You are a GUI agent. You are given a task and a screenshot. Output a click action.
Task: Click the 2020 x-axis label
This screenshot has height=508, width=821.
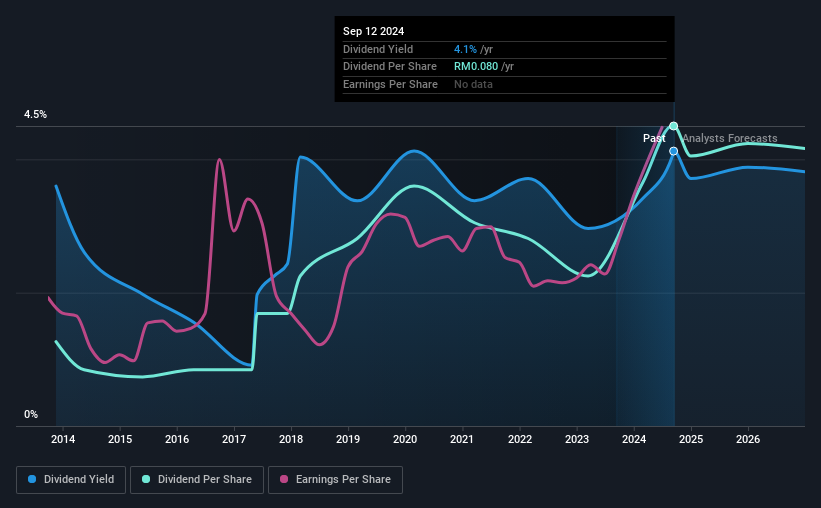pyautogui.click(x=405, y=439)
